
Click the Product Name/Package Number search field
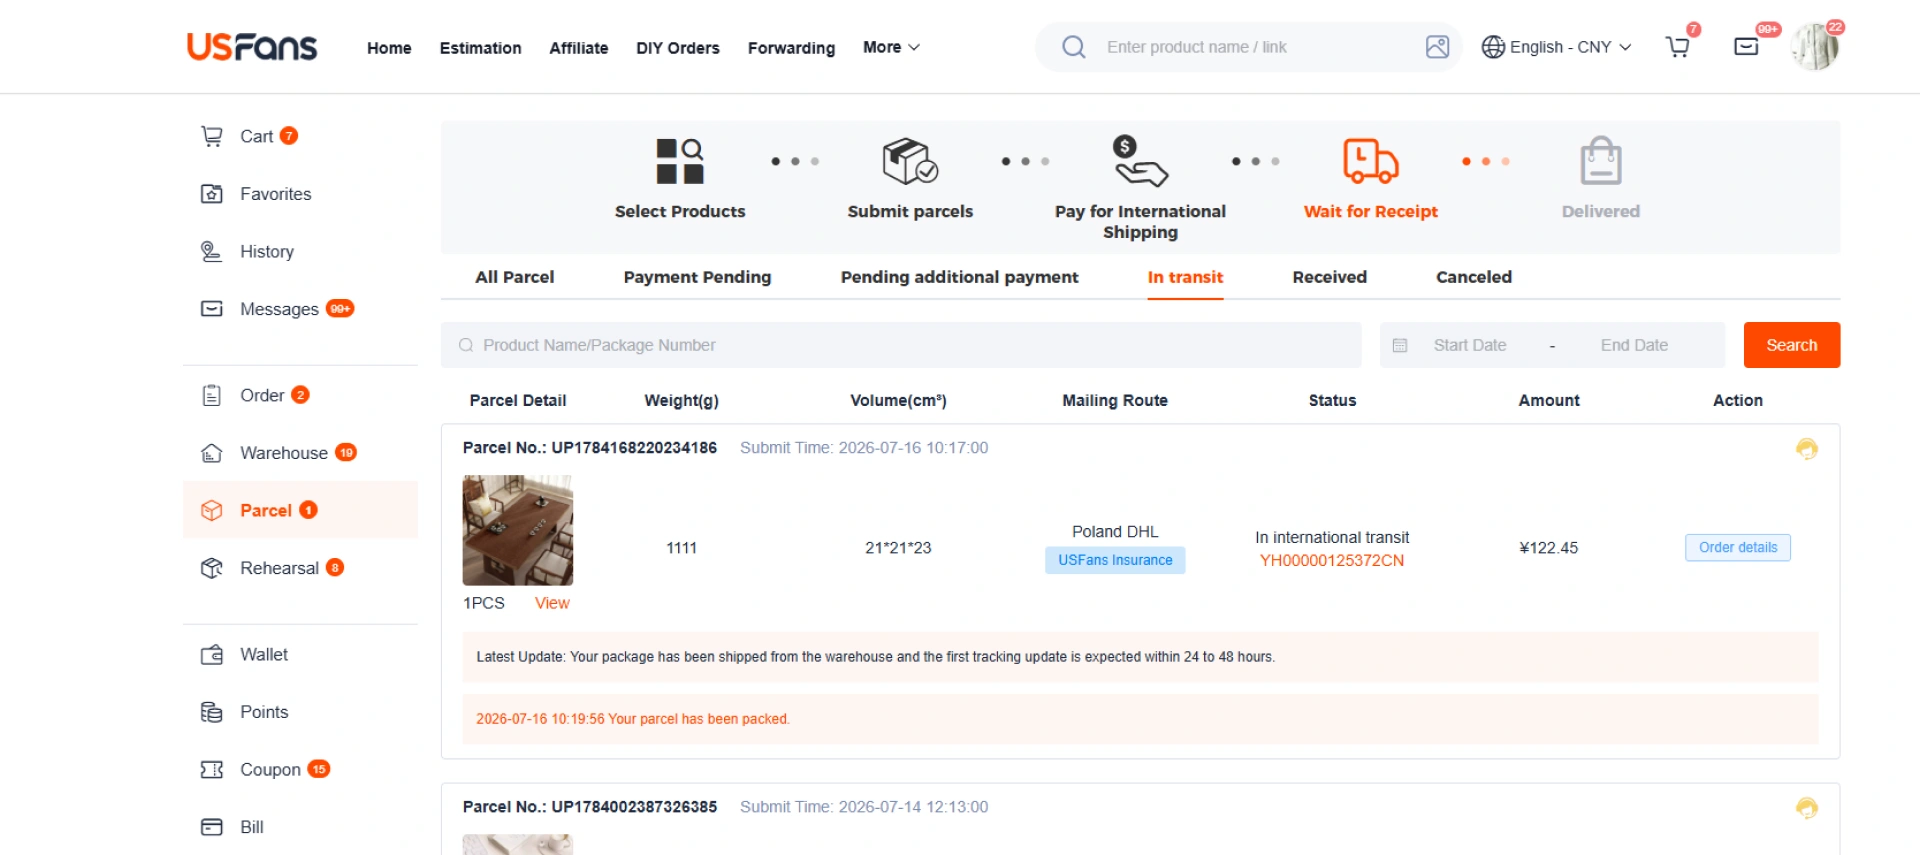click(x=901, y=345)
